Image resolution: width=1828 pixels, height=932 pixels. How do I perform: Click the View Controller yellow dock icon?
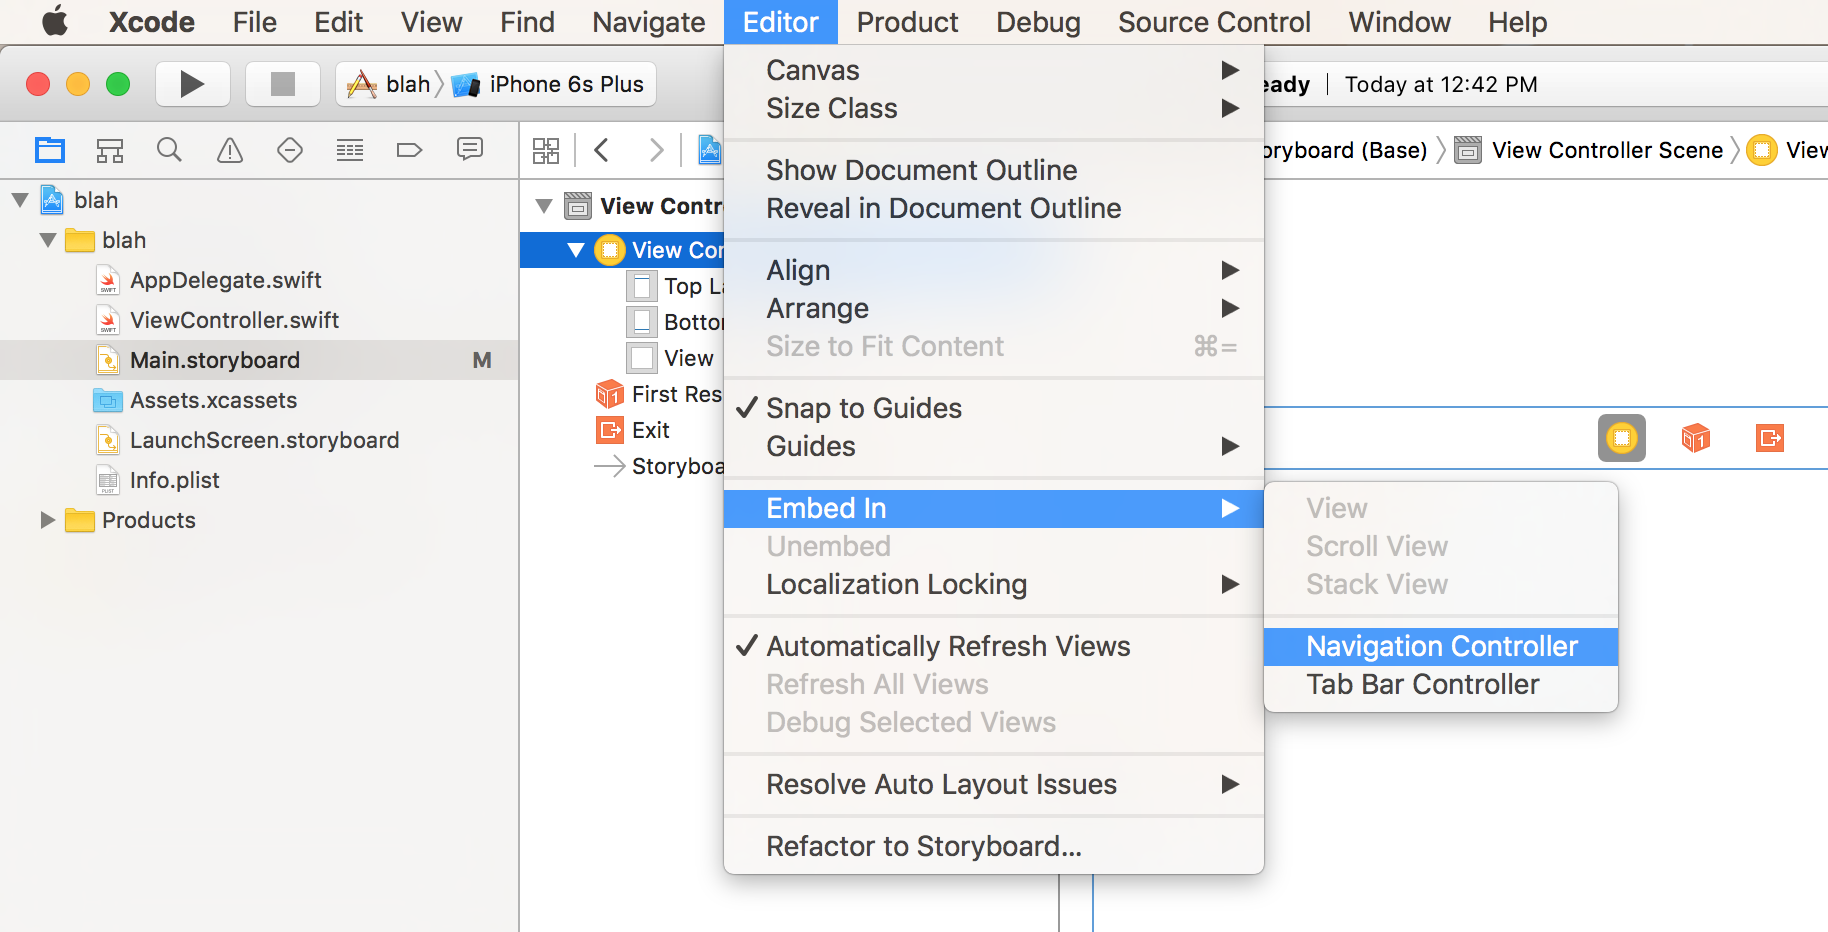point(1622,438)
